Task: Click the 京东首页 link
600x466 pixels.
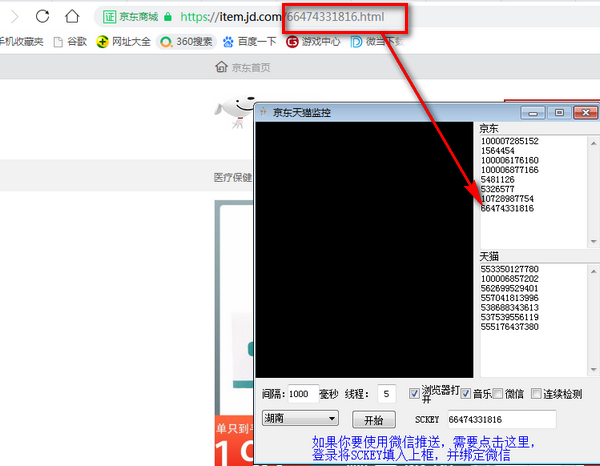Action: [x=243, y=67]
